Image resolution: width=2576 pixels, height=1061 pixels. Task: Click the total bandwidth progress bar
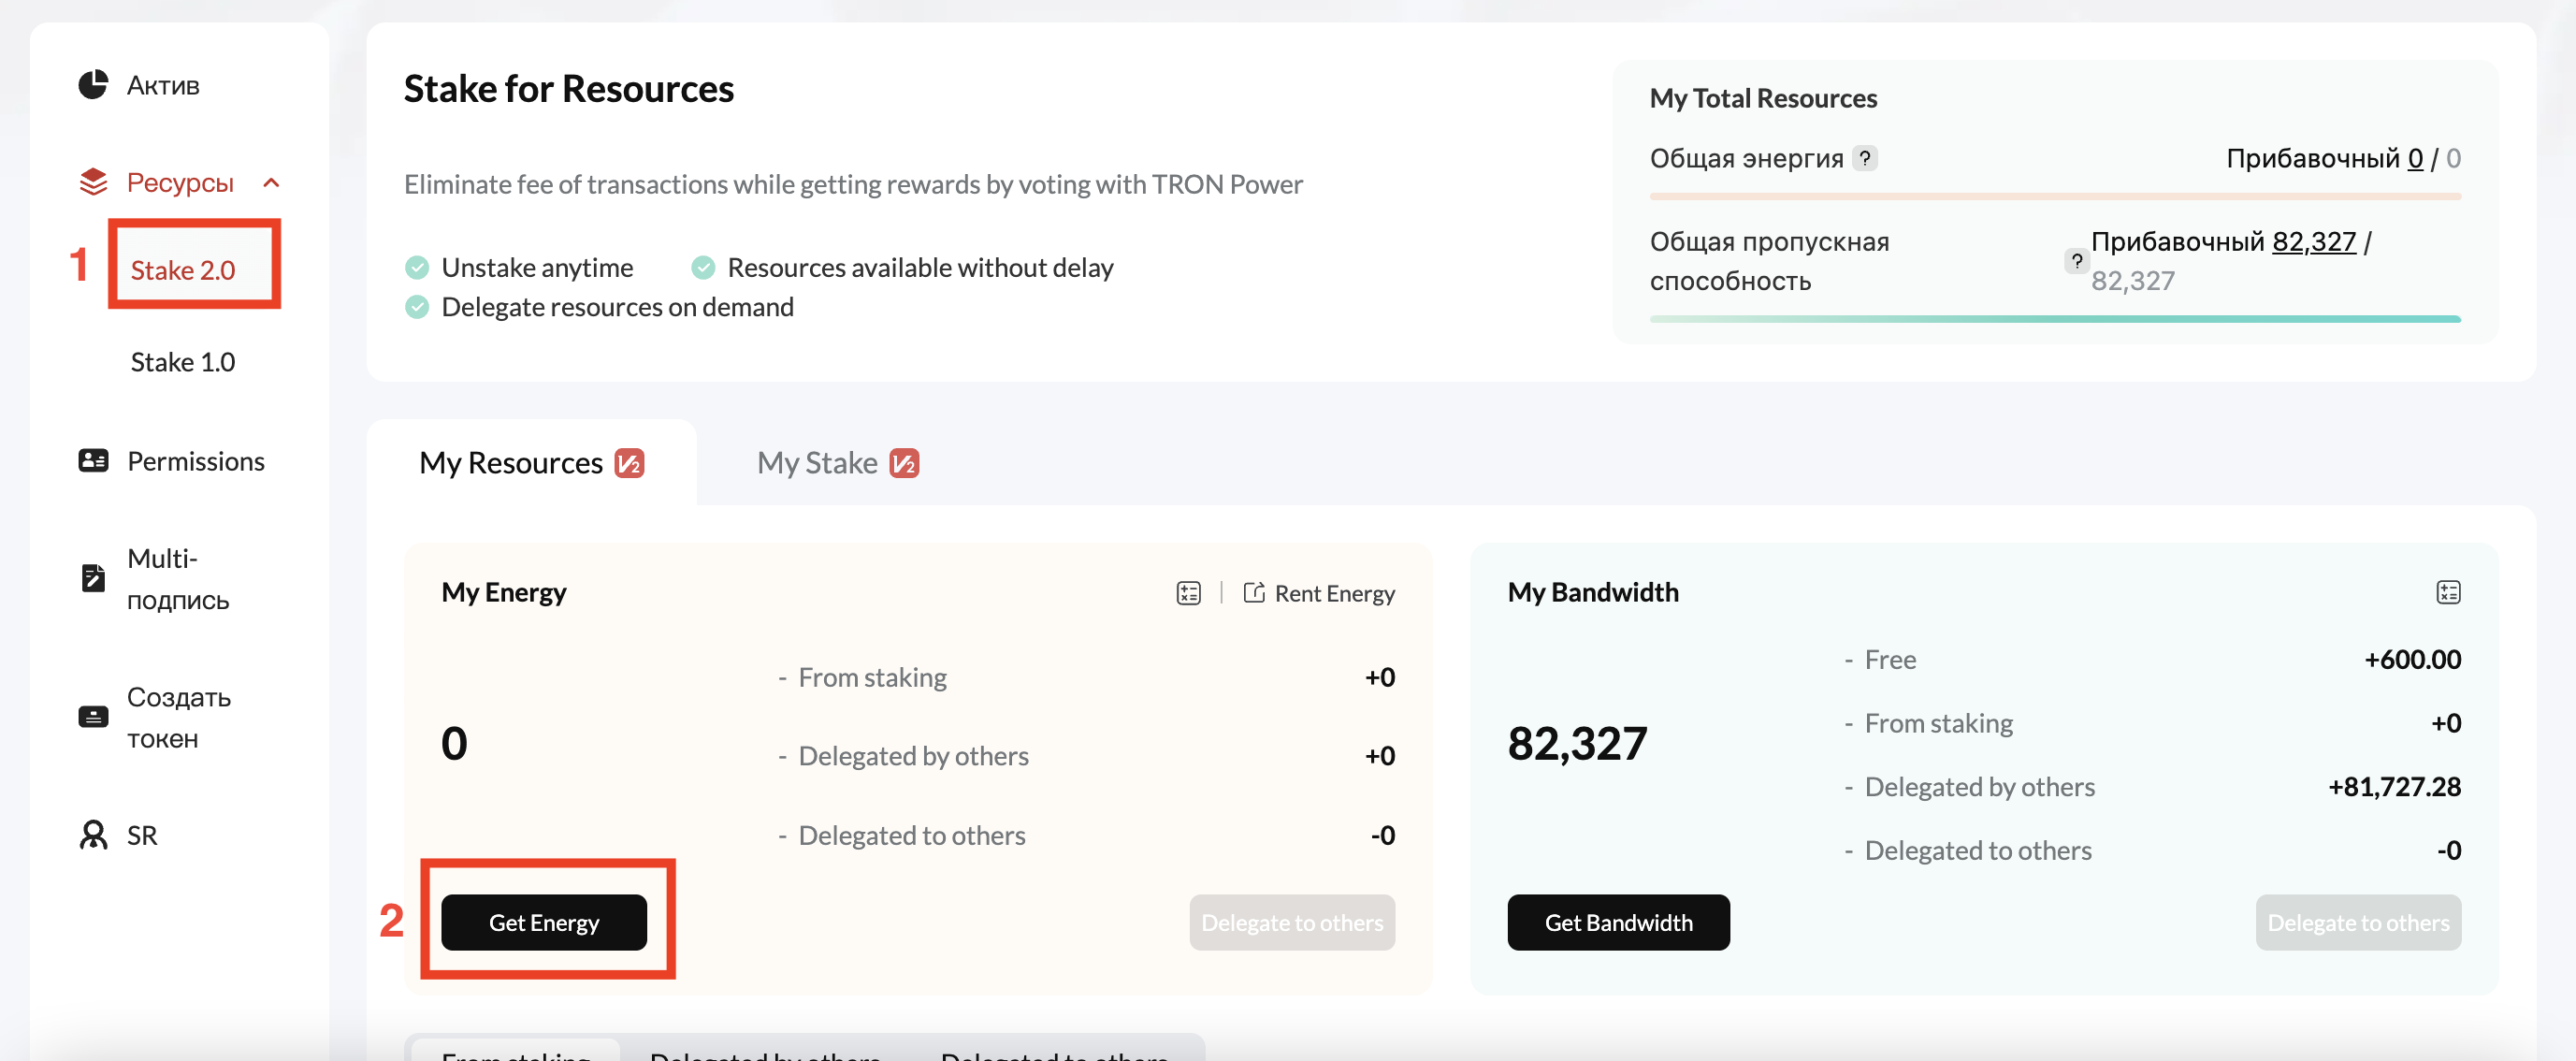[2054, 319]
